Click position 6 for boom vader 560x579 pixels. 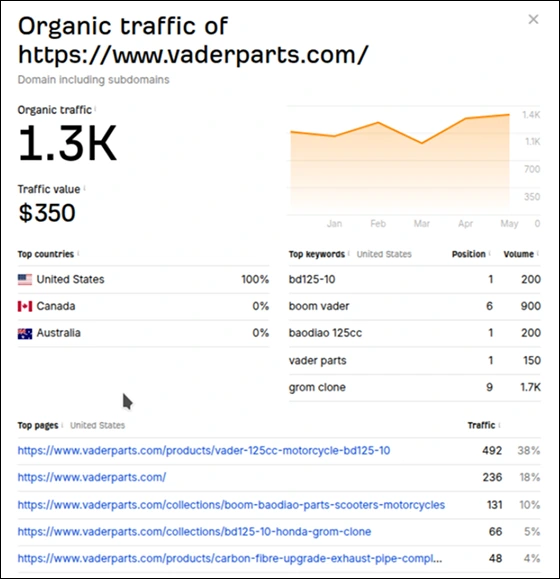(x=489, y=306)
